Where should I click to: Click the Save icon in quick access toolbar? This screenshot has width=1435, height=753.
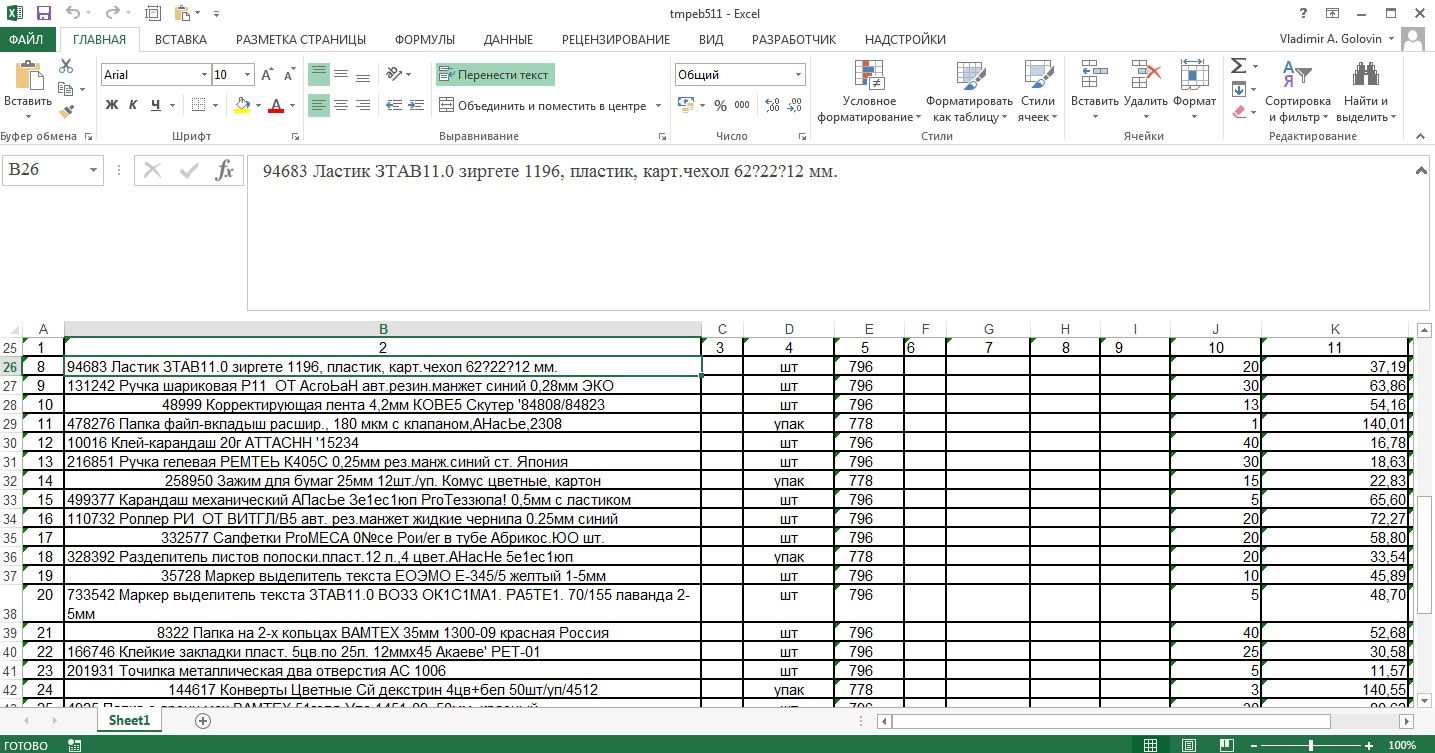click(x=43, y=14)
